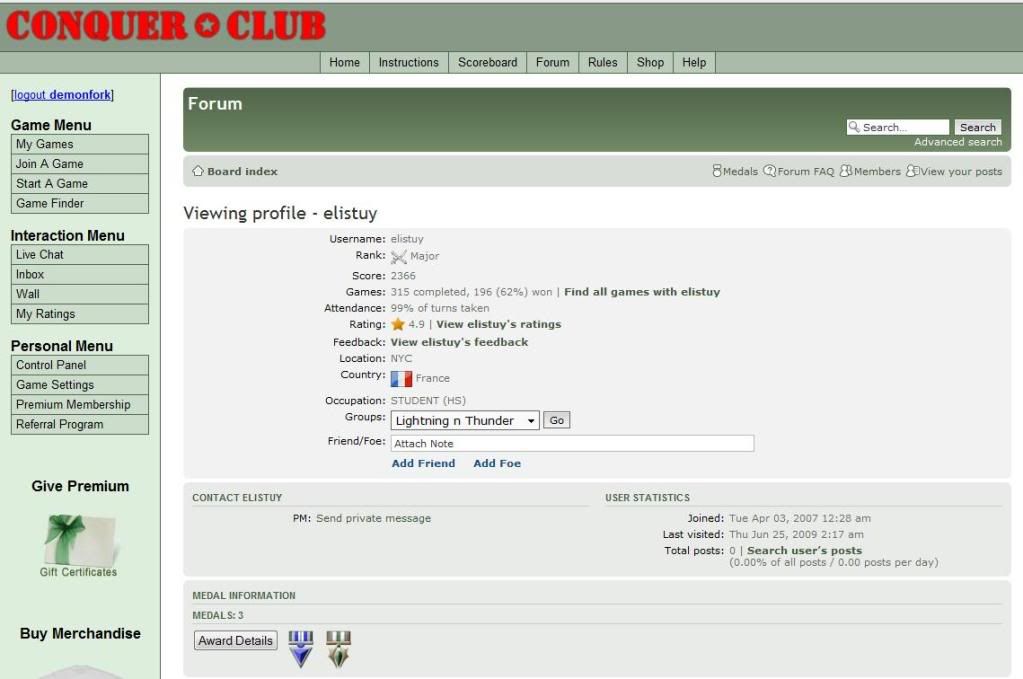Follow the Advanced search link
The image size is (1023, 679).
tap(957, 142)
